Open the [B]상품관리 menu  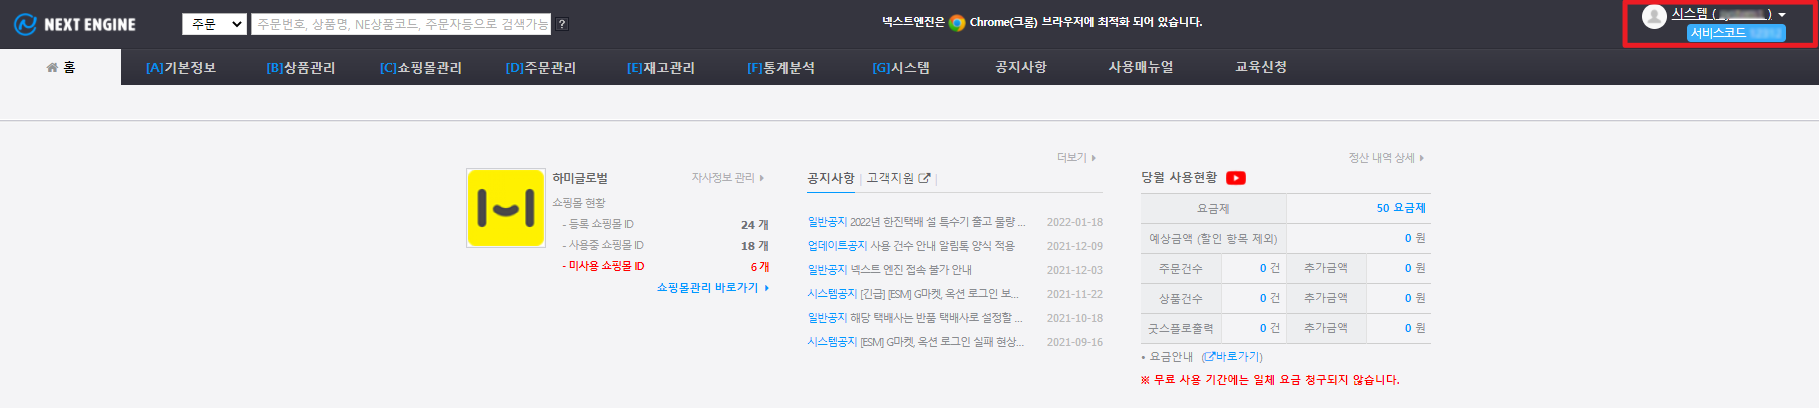(301, 68)
